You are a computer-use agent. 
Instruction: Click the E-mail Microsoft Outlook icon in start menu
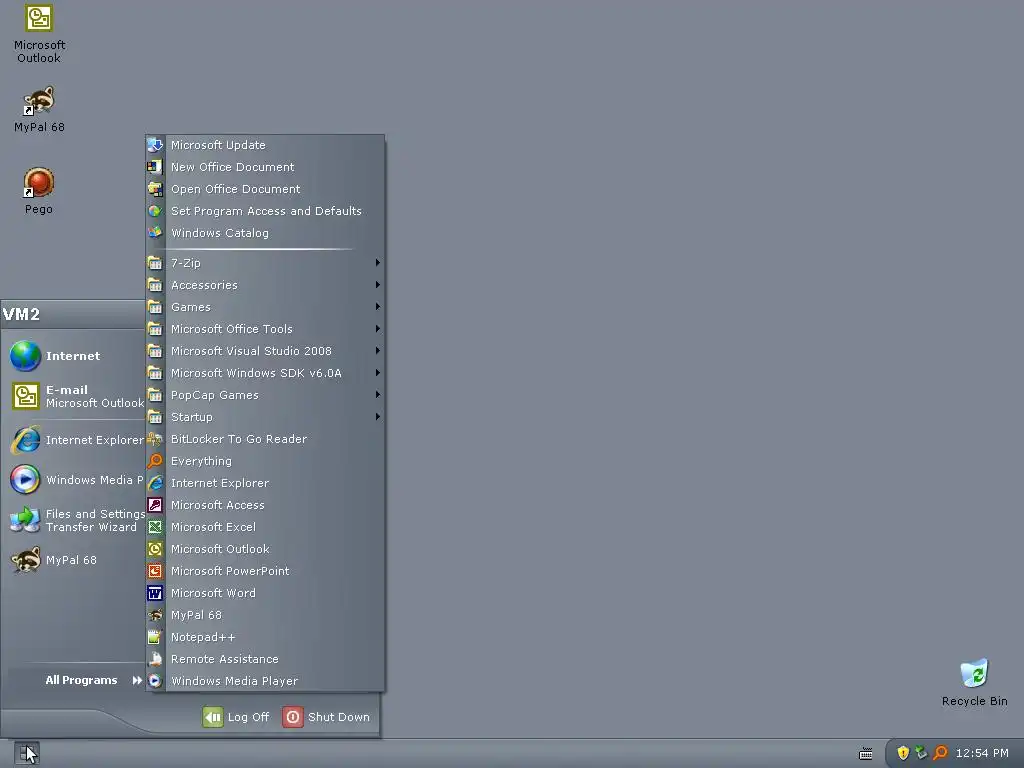25,396
